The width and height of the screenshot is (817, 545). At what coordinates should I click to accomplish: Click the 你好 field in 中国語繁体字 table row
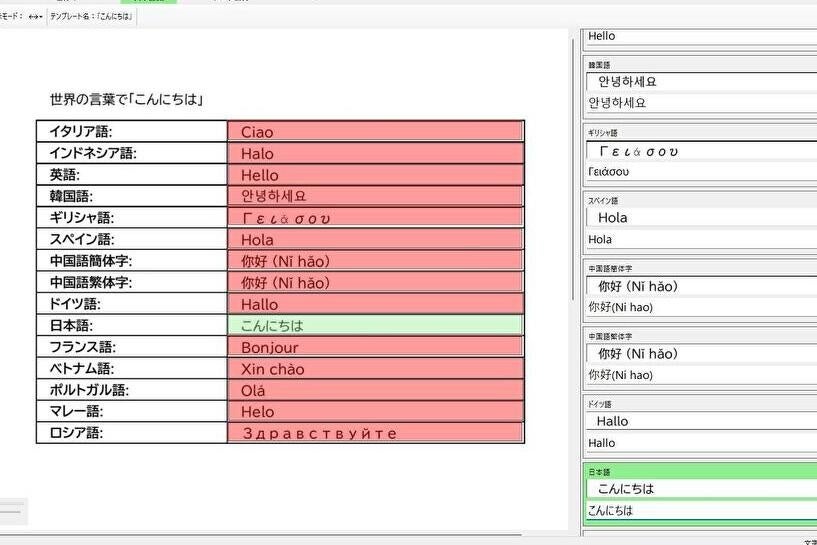click(x=376, y=282)
